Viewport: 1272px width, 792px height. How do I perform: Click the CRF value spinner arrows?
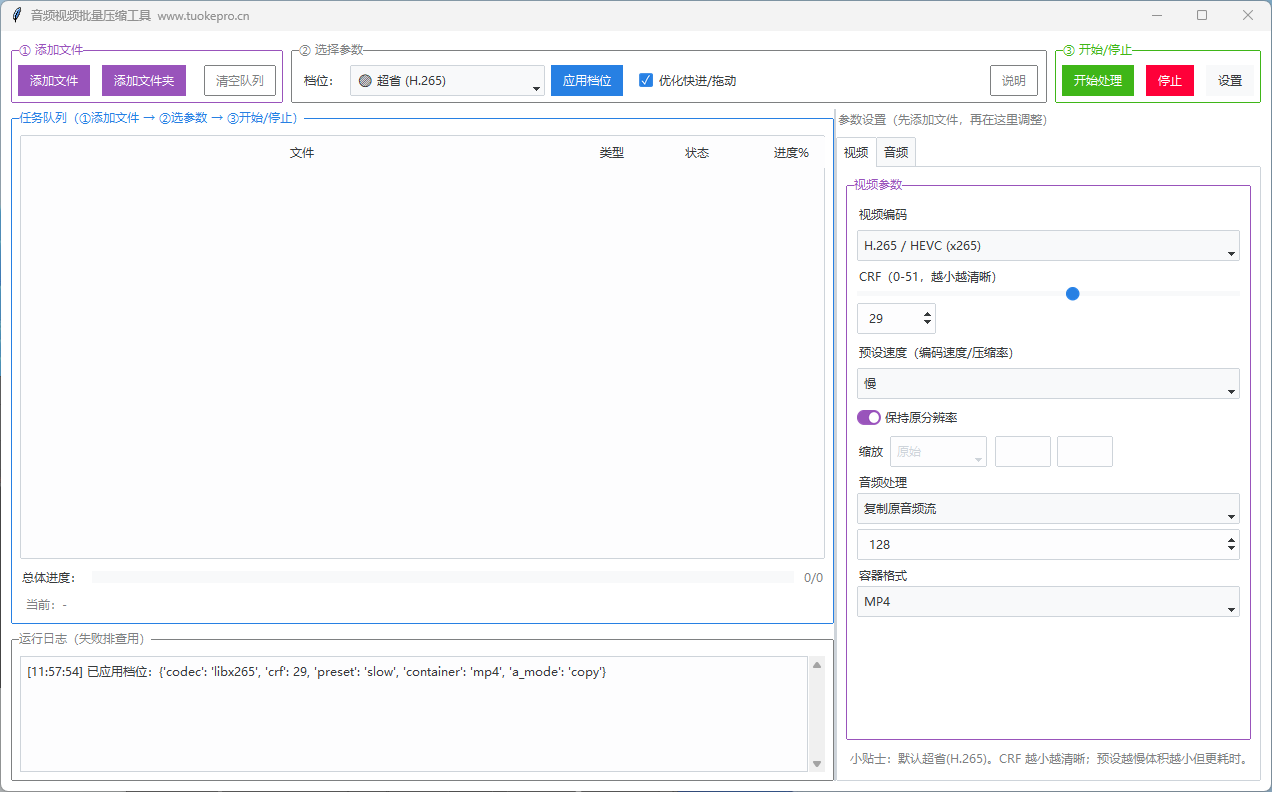[927, 319]
